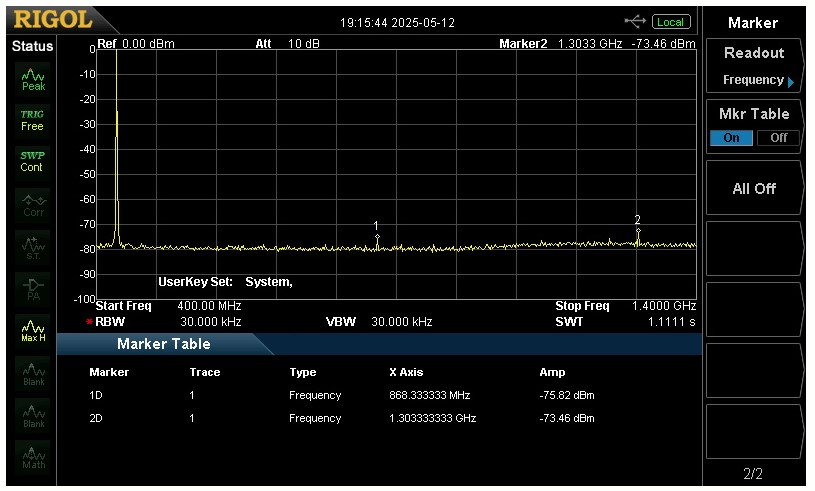Turn the Mkr Table On
The width and height of the screenshot is (815, 491).
click(731, 138)
